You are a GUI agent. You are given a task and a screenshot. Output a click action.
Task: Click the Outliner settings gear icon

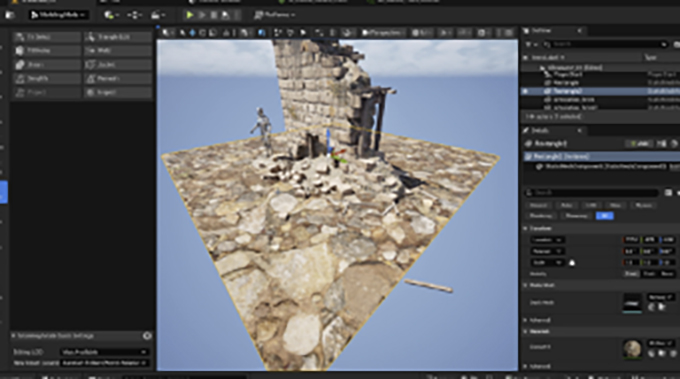676,44
